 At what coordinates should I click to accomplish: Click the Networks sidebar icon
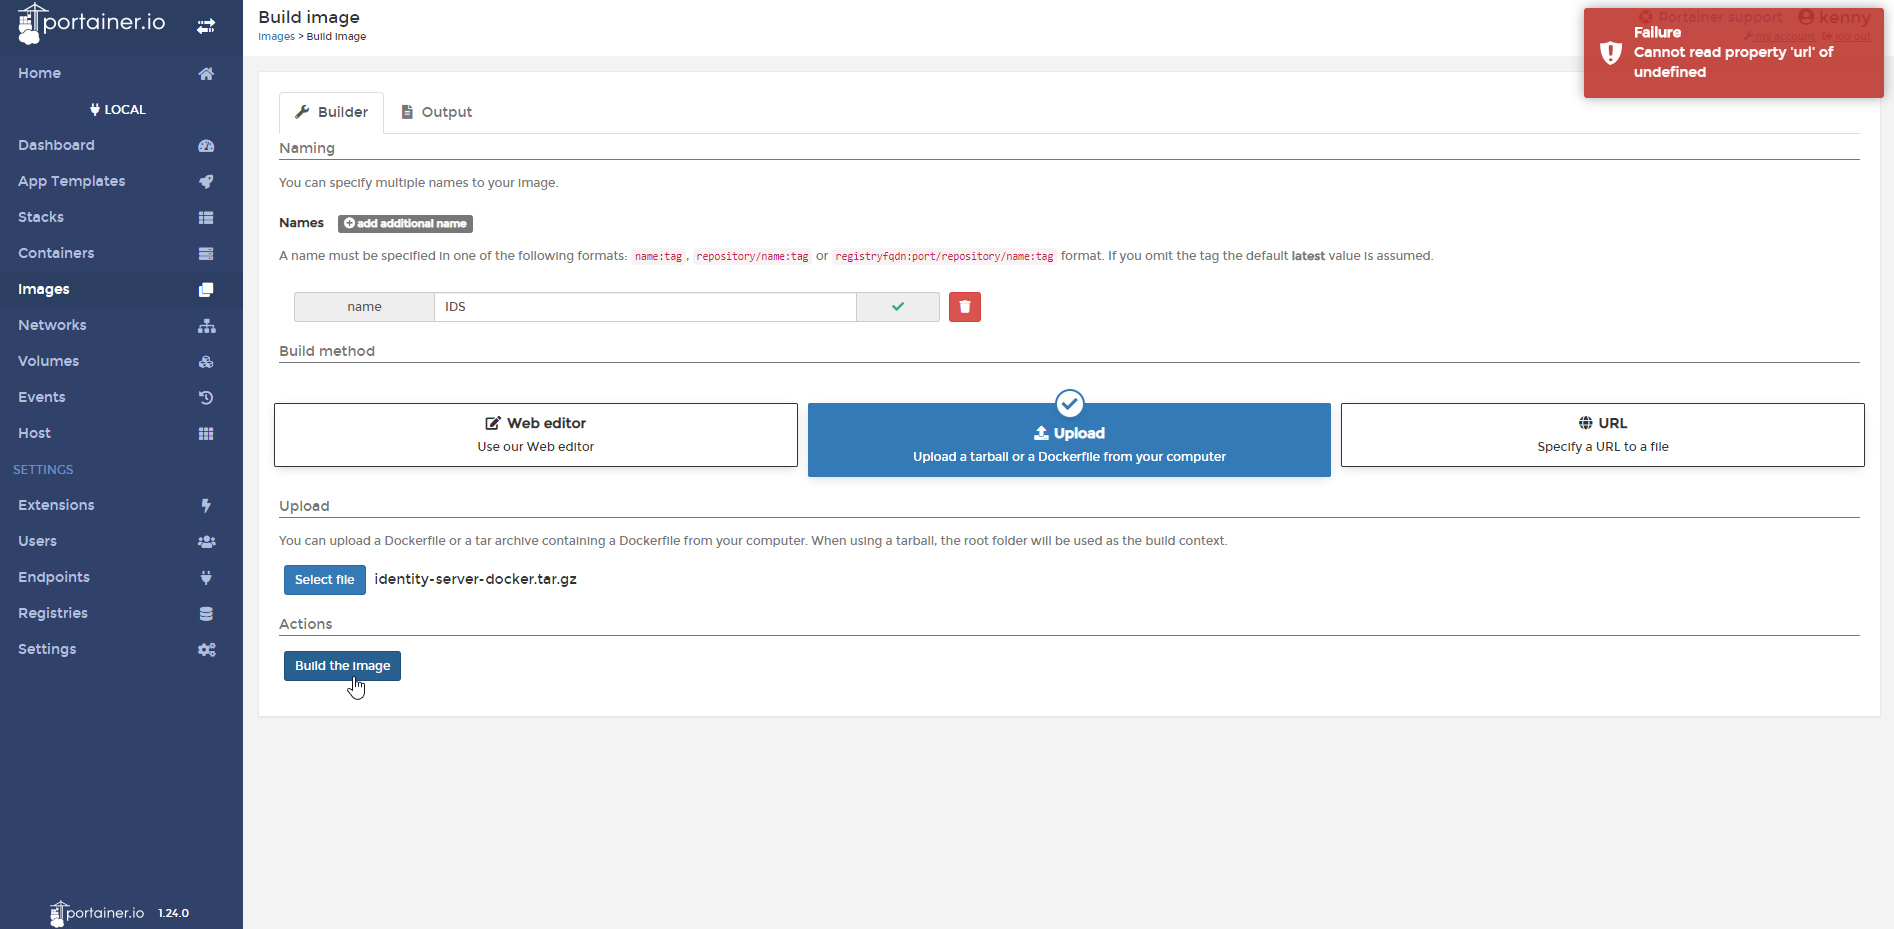point(206,325)
